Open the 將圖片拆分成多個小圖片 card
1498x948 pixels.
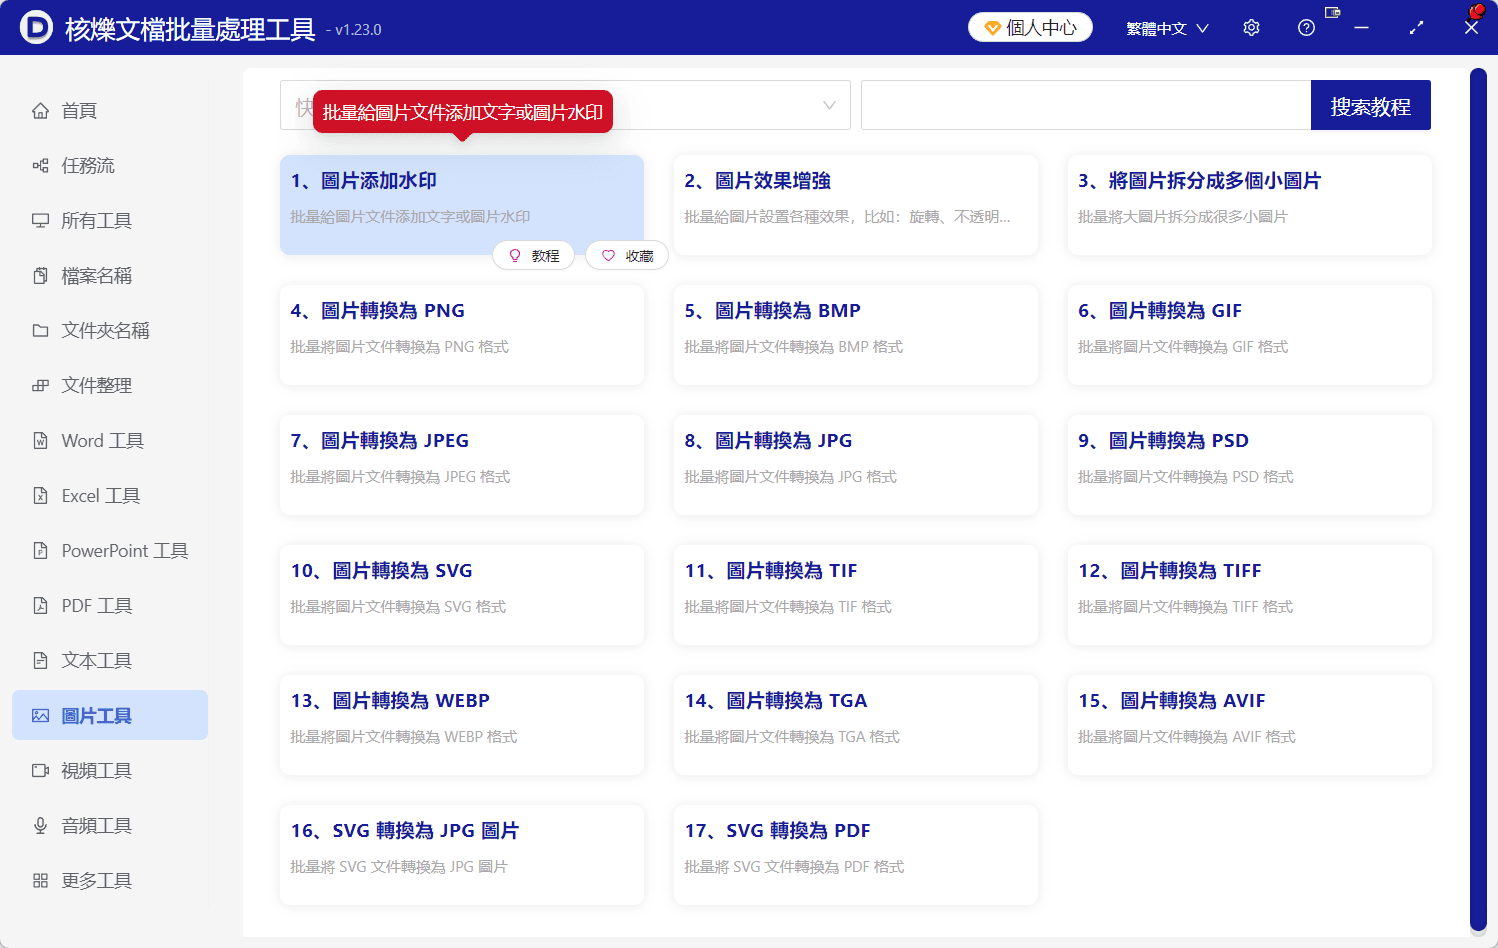pyautogui.click(x=1250, y=205)
